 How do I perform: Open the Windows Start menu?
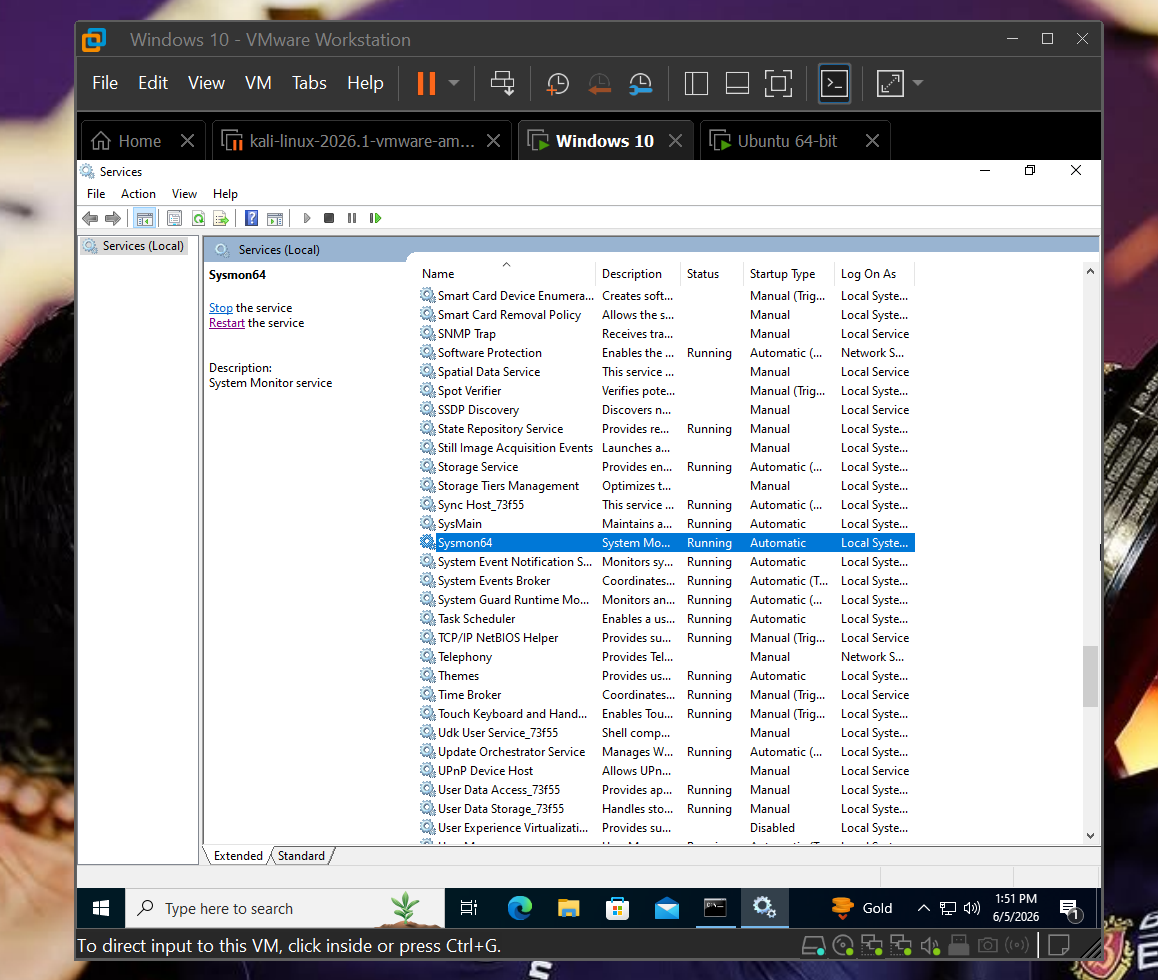coord(101,908)
